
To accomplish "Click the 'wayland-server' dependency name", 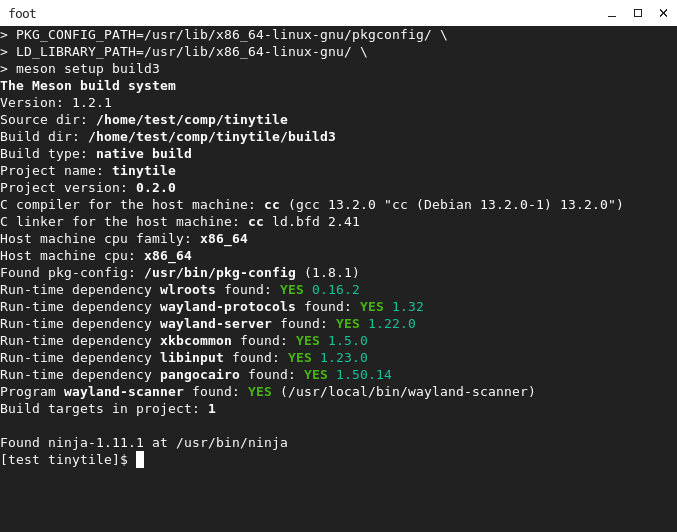I will pyautogui.click(x=216, y=324).
